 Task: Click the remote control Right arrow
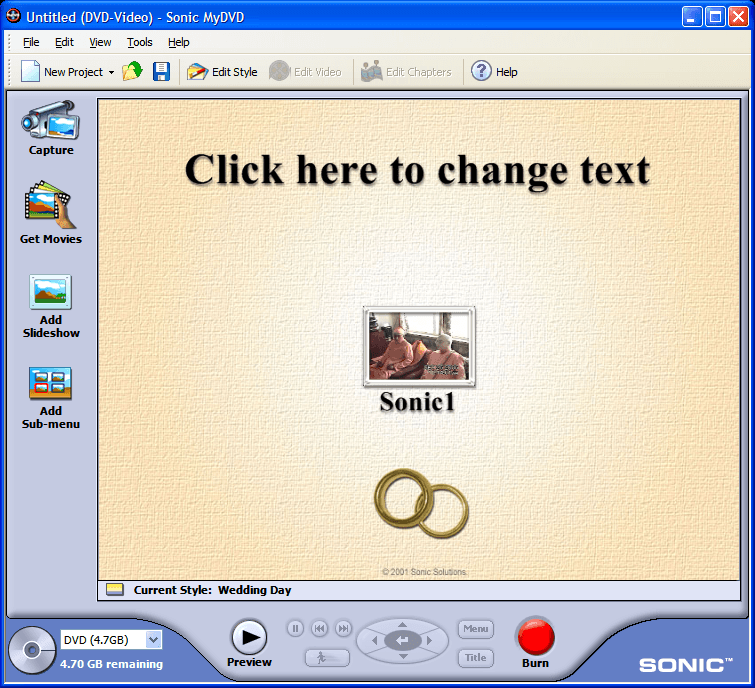click(429, 640)
